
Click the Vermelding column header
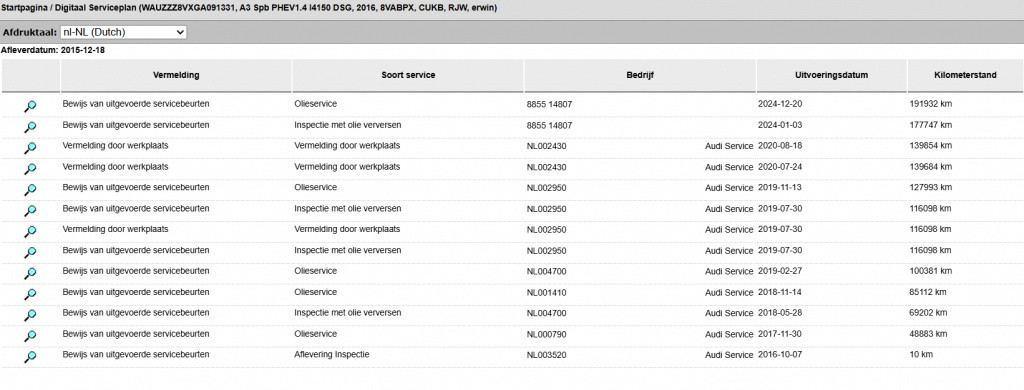(176, 75)
